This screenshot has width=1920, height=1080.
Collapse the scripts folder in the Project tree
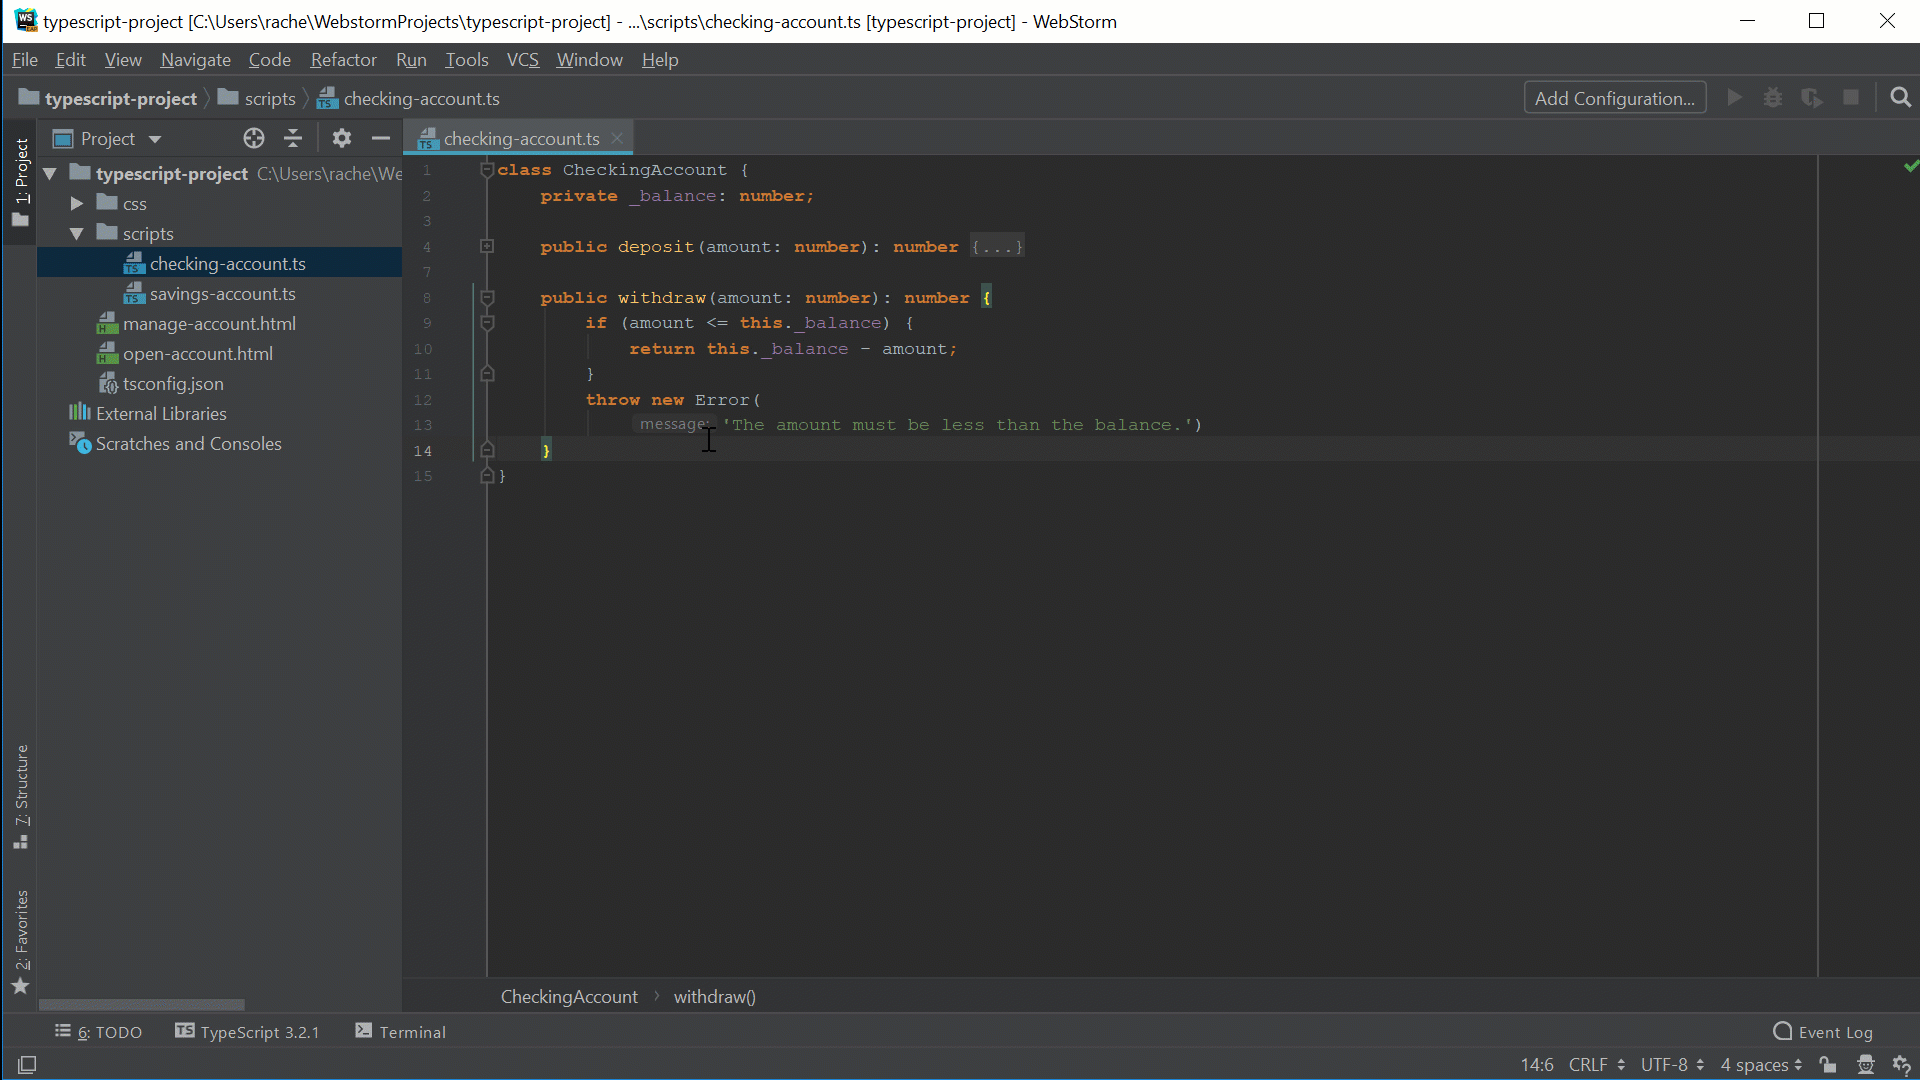click(76, 233)
